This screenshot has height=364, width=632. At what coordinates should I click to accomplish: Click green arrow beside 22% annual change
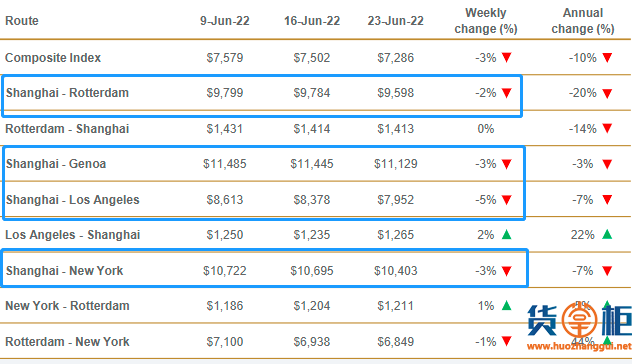coord(607,234)
